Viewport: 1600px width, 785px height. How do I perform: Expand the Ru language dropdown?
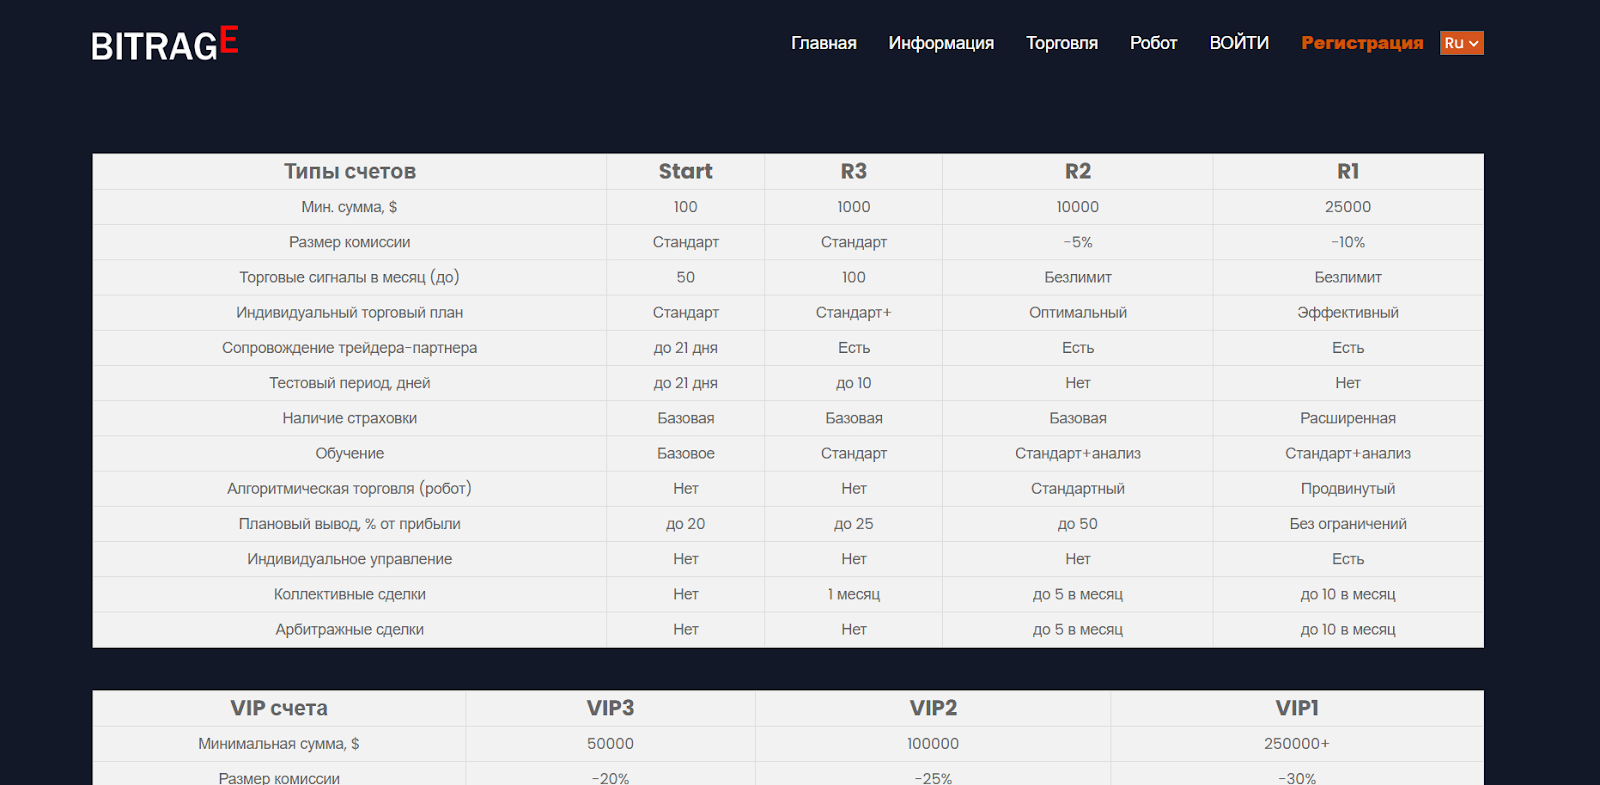click(x=1461, y=43)
